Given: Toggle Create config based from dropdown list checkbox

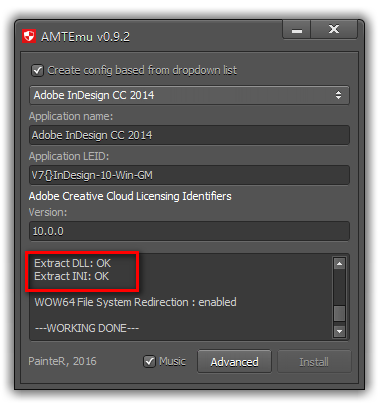Looking at the screenshot, I should (37, 70).
